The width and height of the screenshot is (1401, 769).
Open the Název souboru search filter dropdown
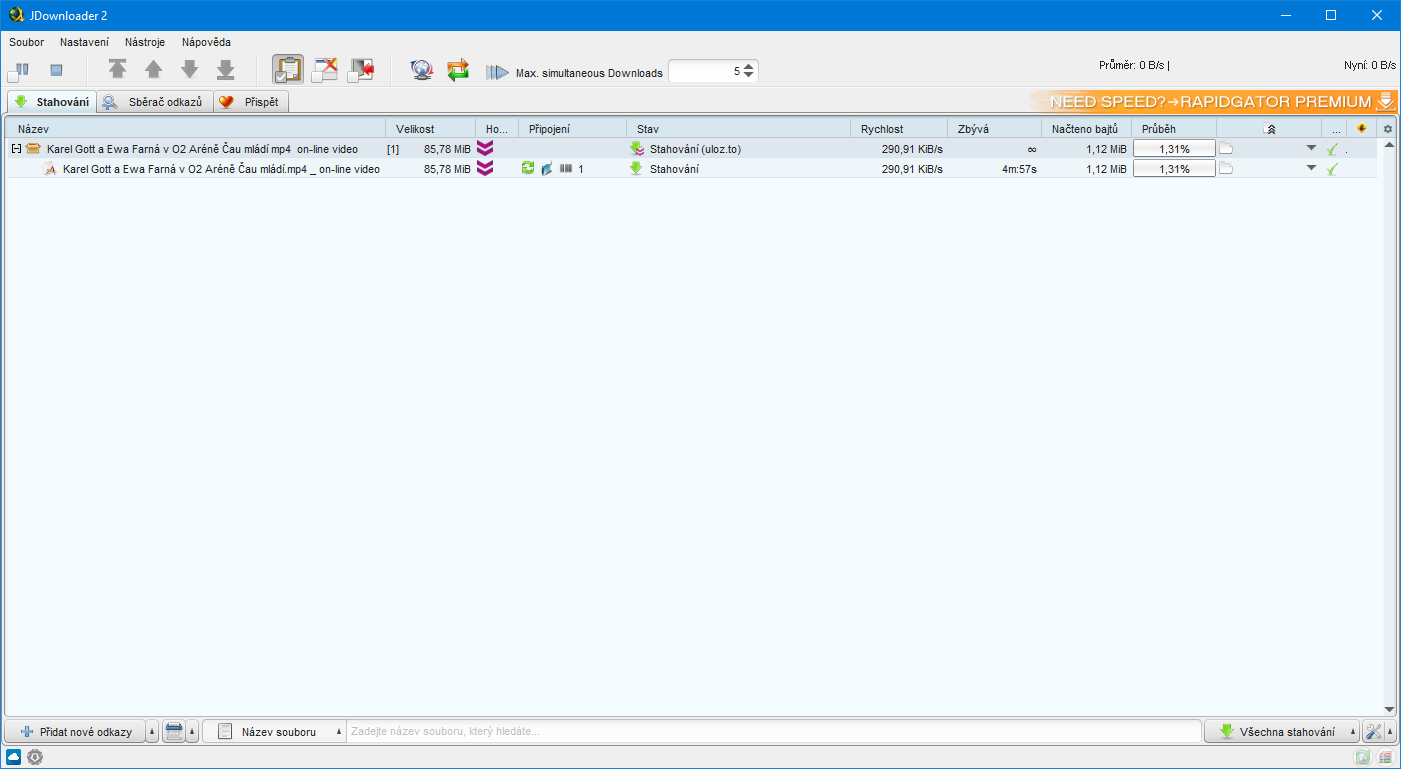(274, 732)
